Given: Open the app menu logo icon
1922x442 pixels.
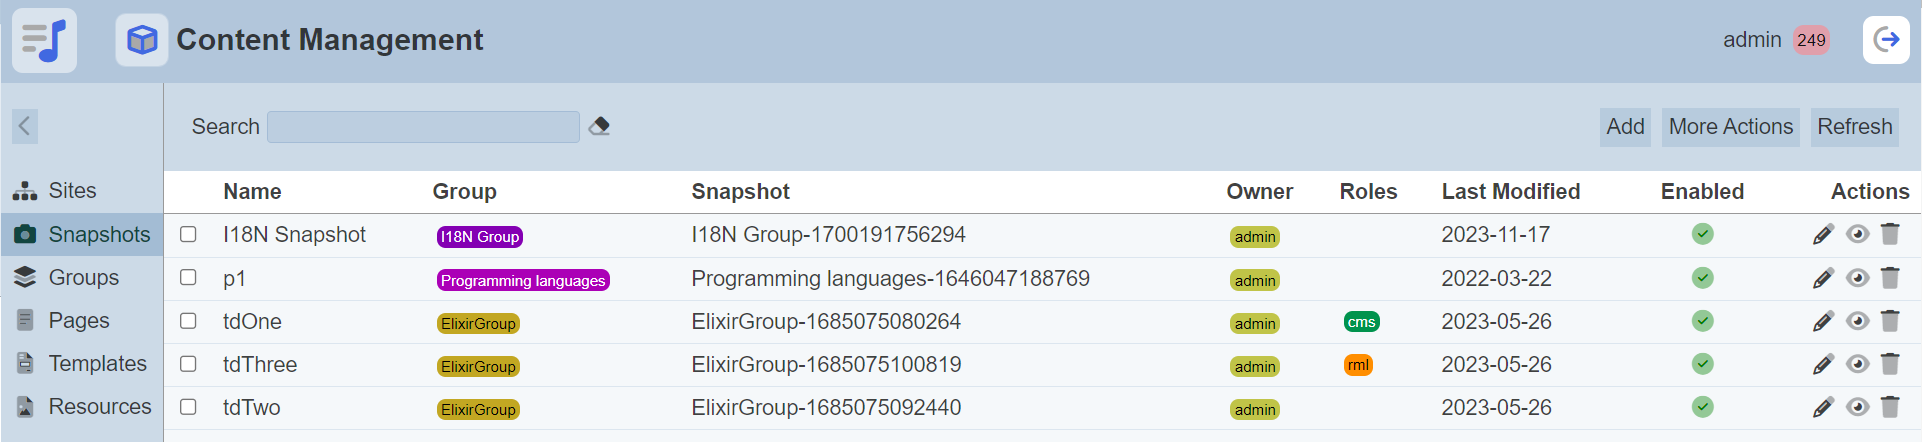Looking at the screenshot, I should [x=44, y=40].
